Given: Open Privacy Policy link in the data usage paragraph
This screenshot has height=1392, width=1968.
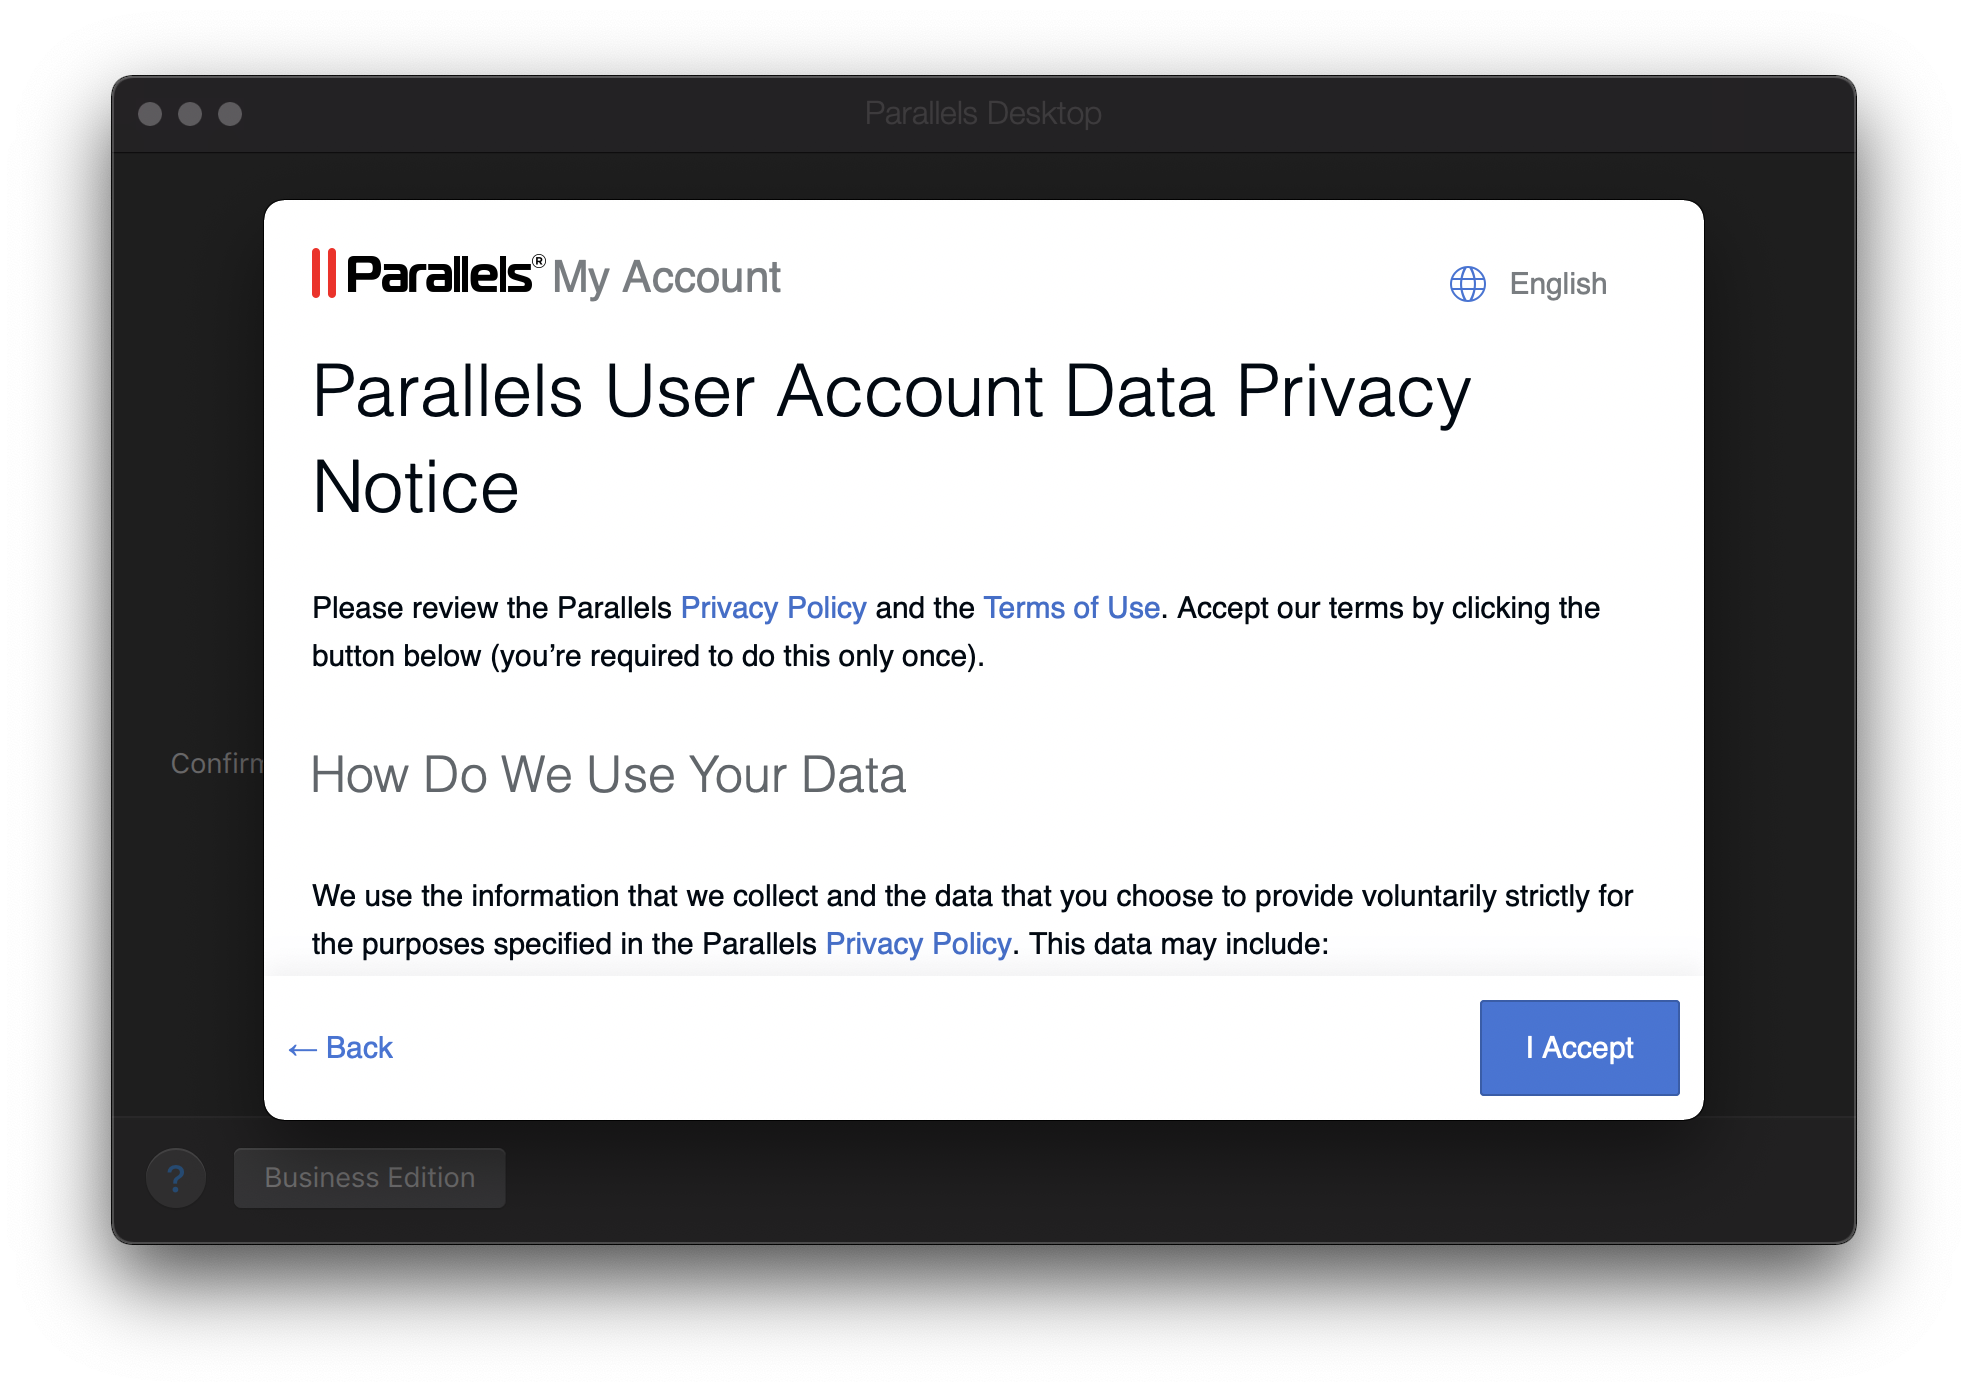Looking at the screenshot, I should pyautogui.click(x=918, y=944).
